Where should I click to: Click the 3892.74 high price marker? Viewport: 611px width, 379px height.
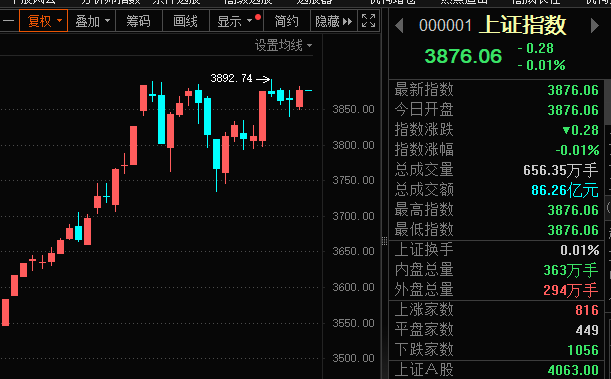(231, 78)
